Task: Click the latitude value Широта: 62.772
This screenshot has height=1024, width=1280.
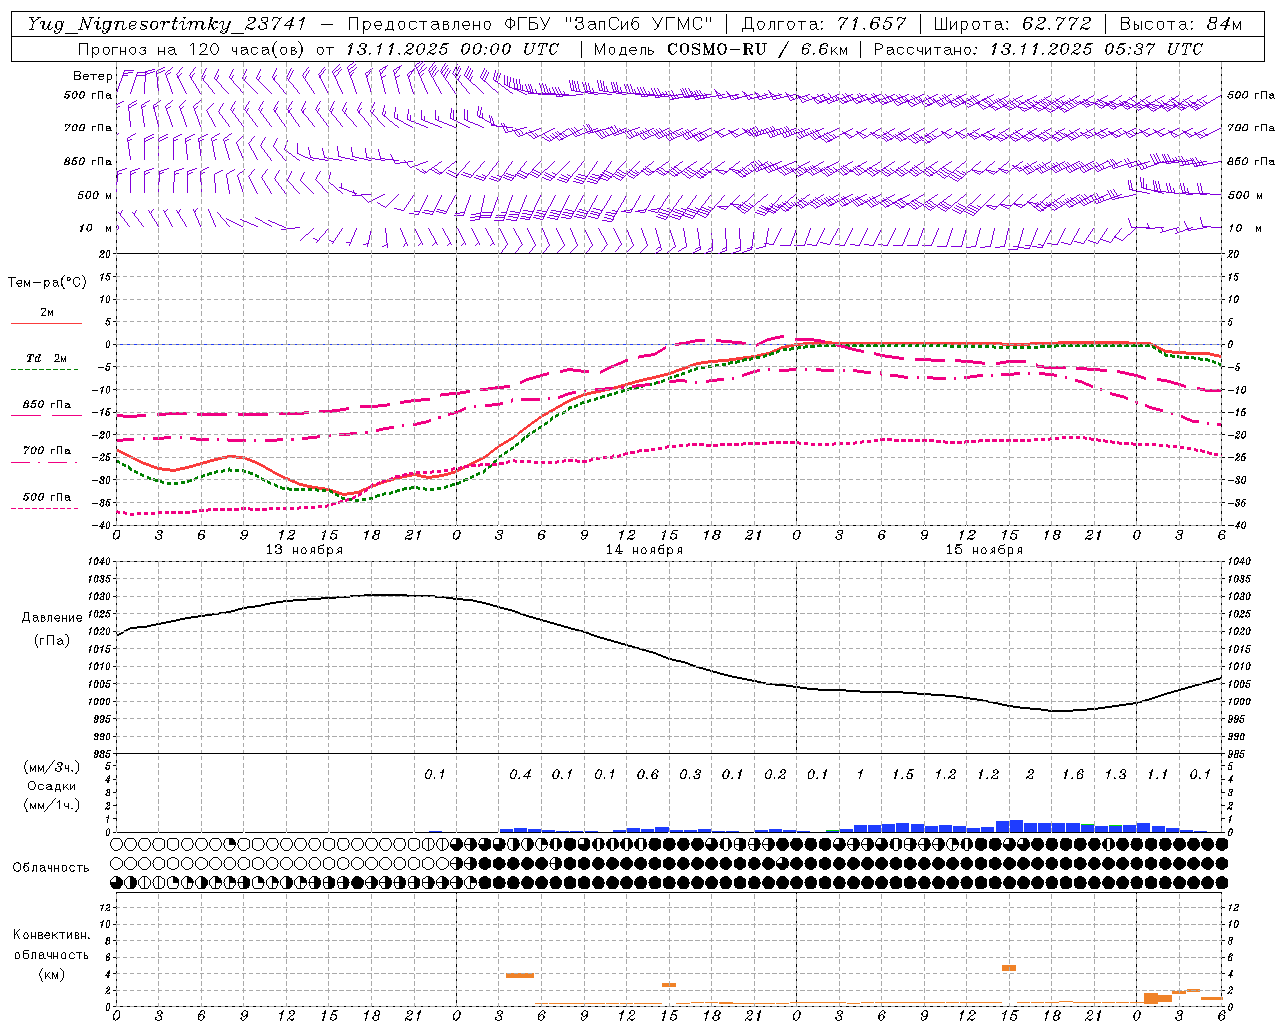Action: [1012, 24]
